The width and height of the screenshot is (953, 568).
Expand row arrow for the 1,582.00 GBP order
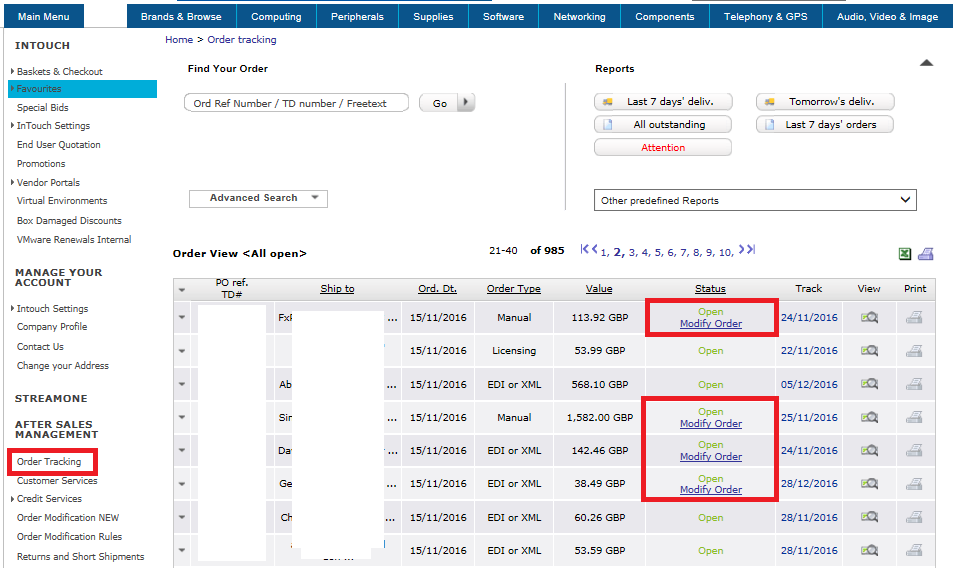click(x=182, y=417)
